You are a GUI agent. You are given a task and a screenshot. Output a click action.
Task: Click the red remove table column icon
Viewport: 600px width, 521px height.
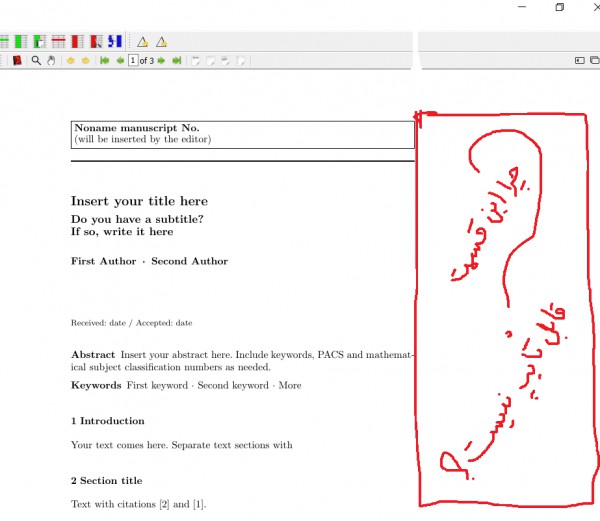tap(77, 42)
